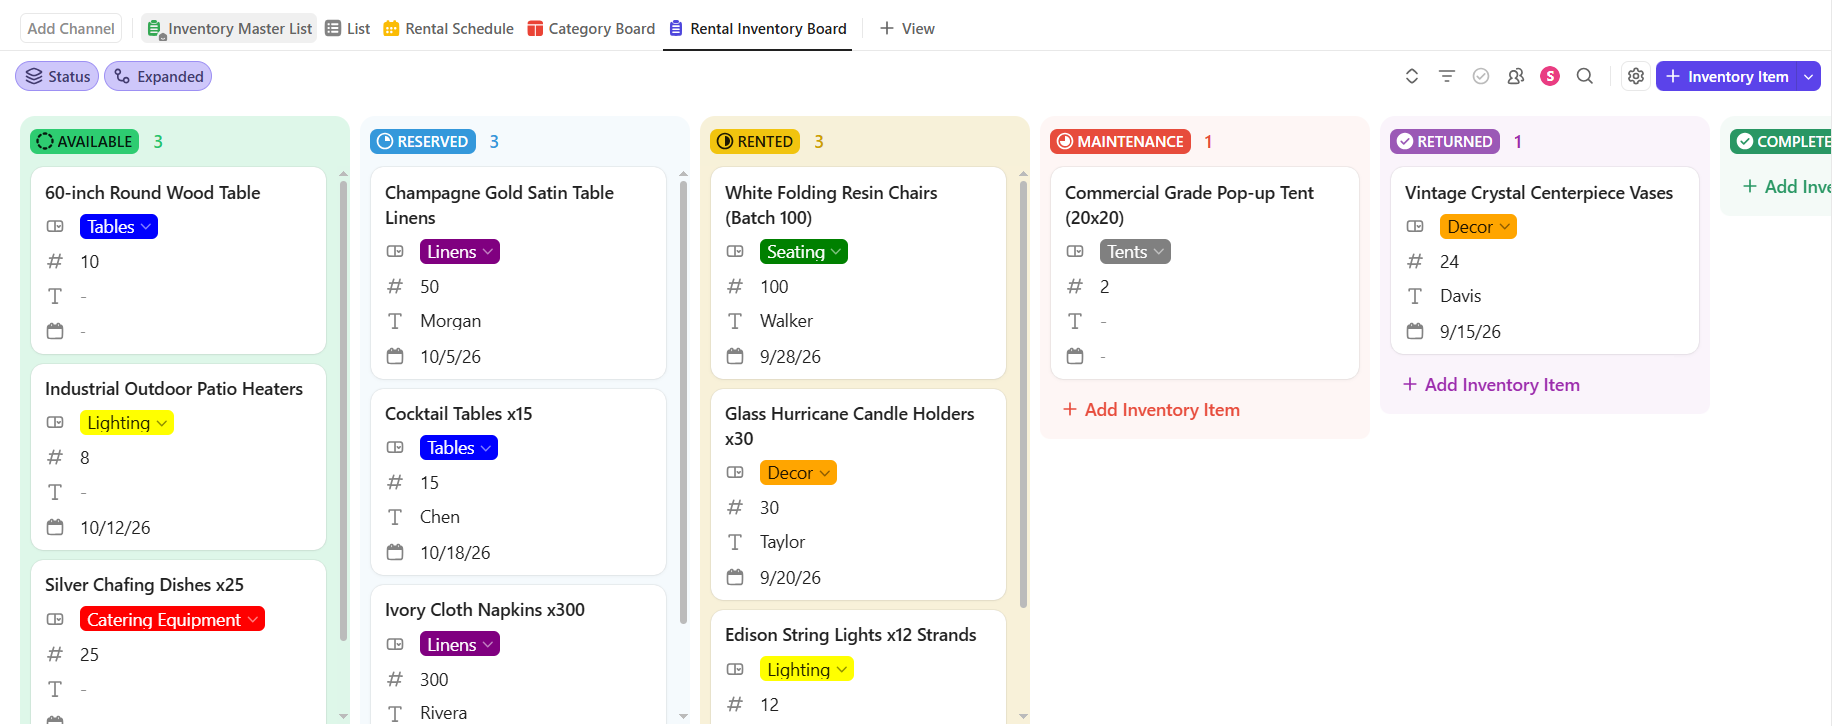The image size is (1832, 726).
Task: Switch to Category Board tab
Action: tap(591, 29)
